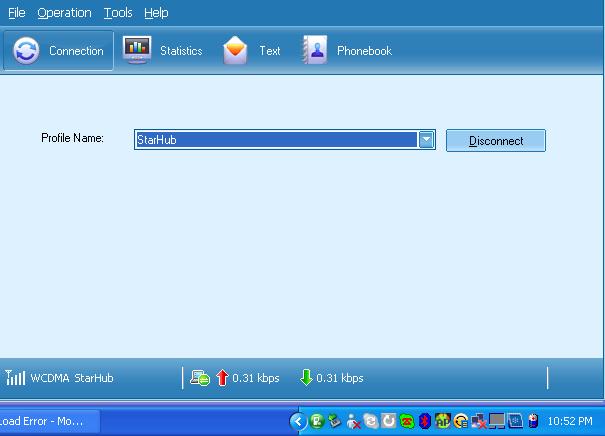Click the green mobile device tray icon
Viewport: 605px width, 436px height.
(x=317, y=421)
